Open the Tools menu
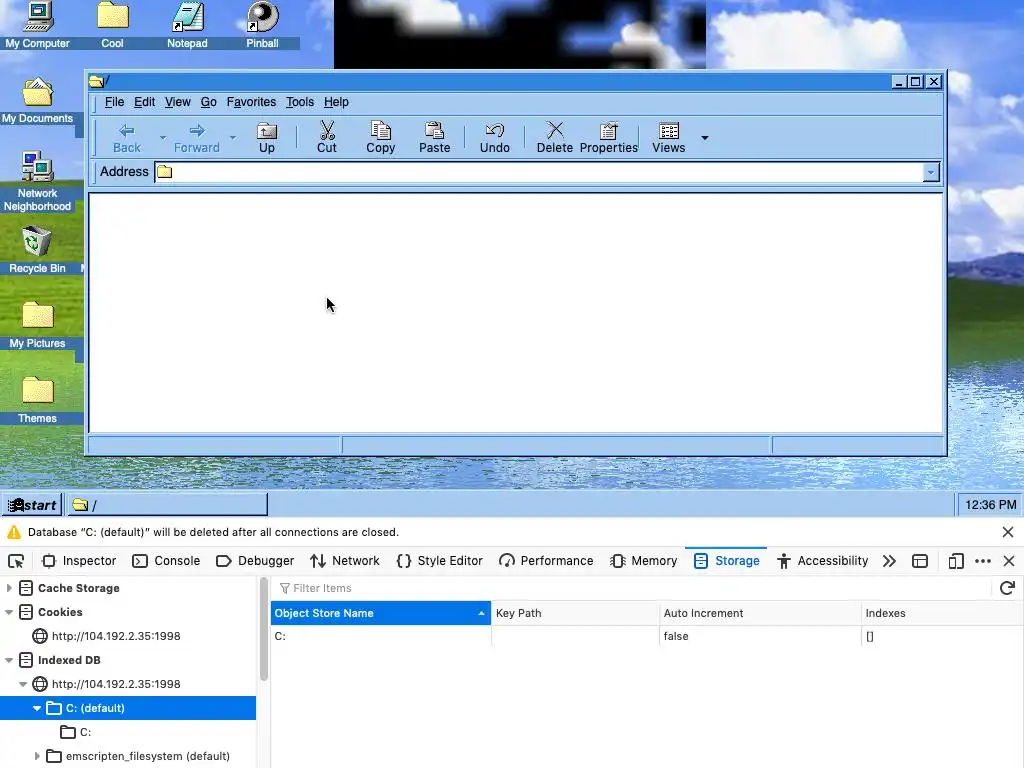The image size is (1024, 768). pyautogui.click(x=300, y=102)
